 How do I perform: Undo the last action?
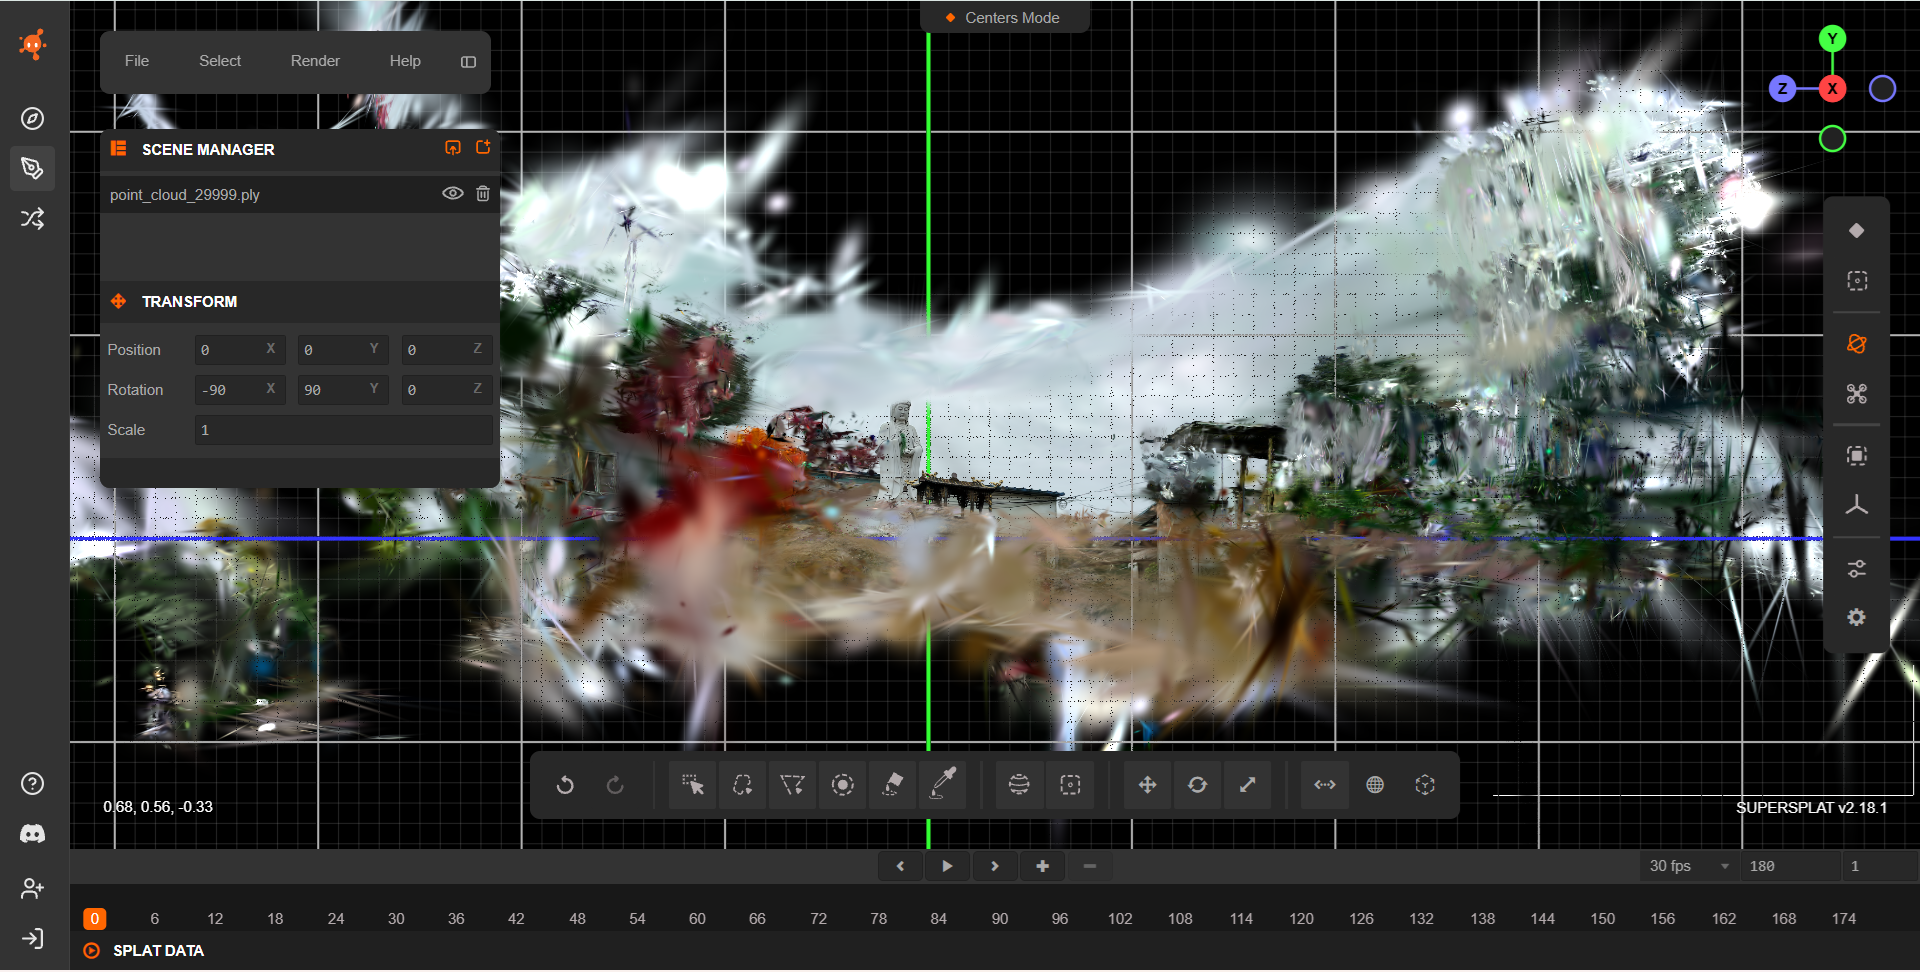click(x=565, y=785)
